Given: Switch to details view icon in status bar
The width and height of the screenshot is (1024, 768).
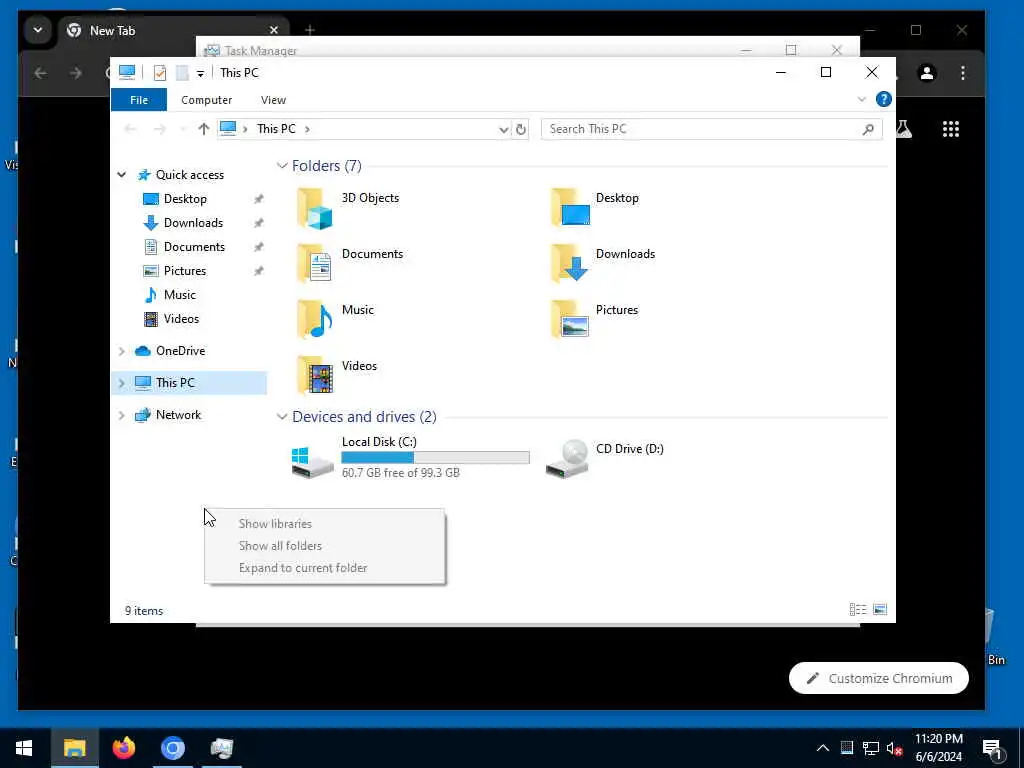Looking at the screenshot, I should pyautogui.click(x=857, y=609).
